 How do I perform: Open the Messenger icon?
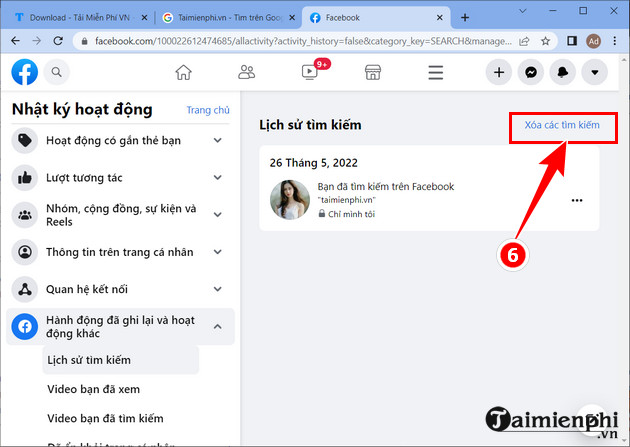point(531,72)
